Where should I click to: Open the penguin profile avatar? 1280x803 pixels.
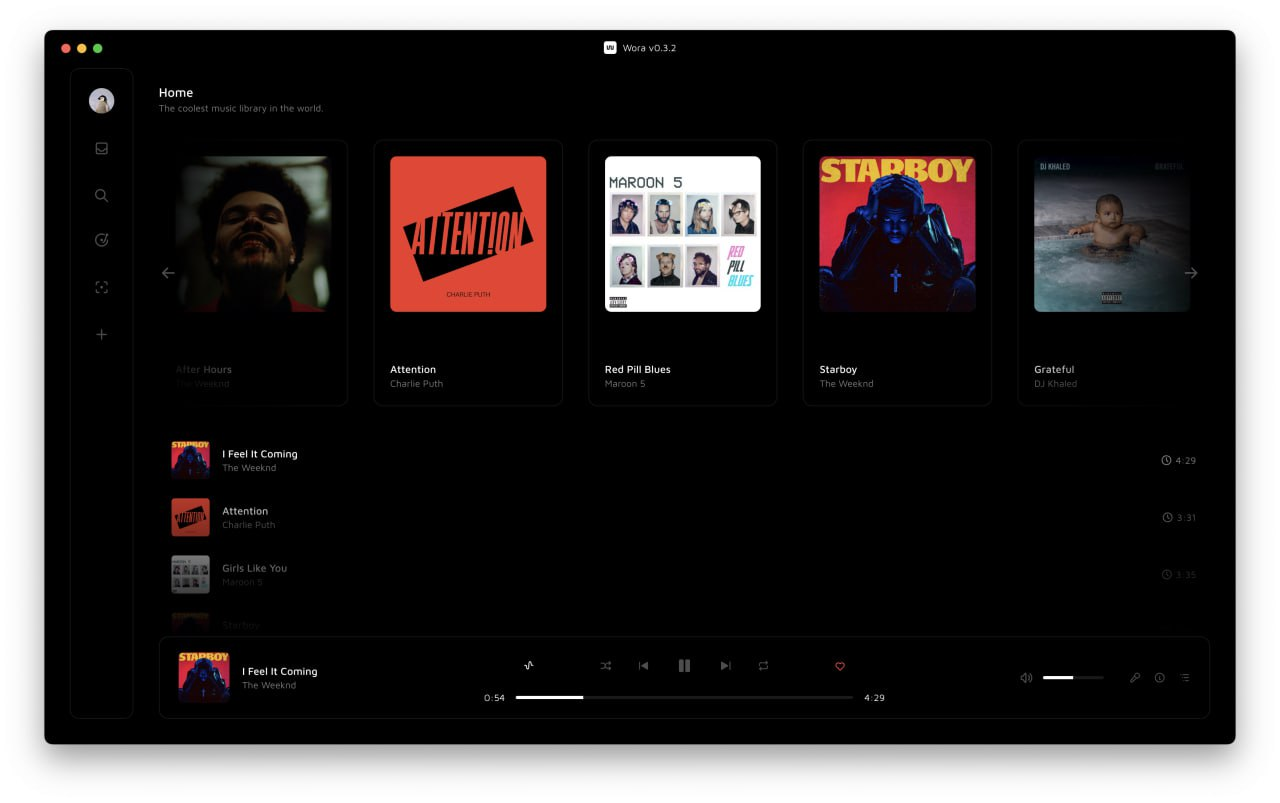[x=101, y=100]
